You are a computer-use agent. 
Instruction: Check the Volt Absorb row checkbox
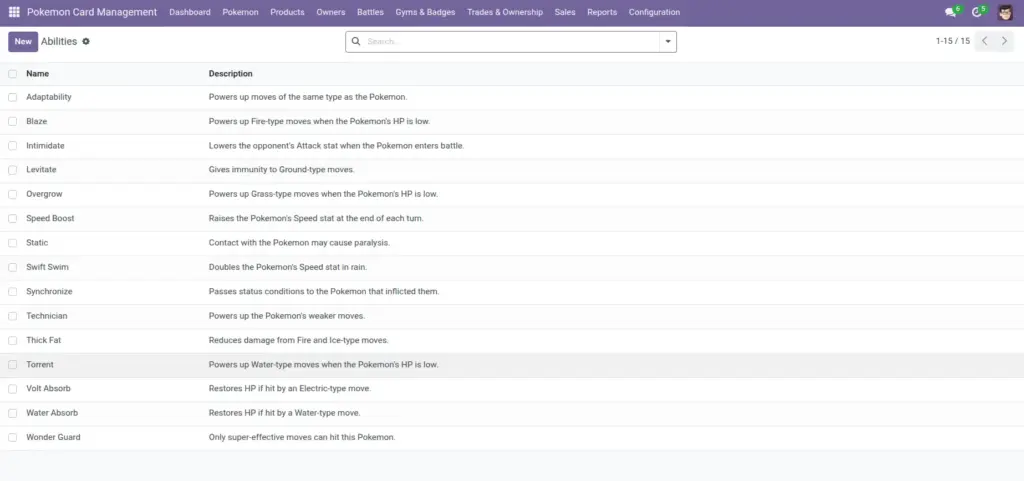[x=12, y=389]
